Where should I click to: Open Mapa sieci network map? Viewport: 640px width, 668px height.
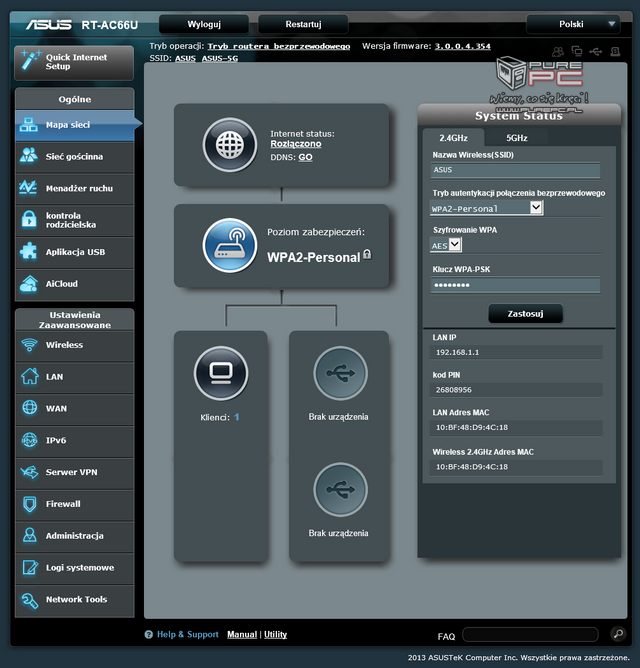tap(75, 125)
